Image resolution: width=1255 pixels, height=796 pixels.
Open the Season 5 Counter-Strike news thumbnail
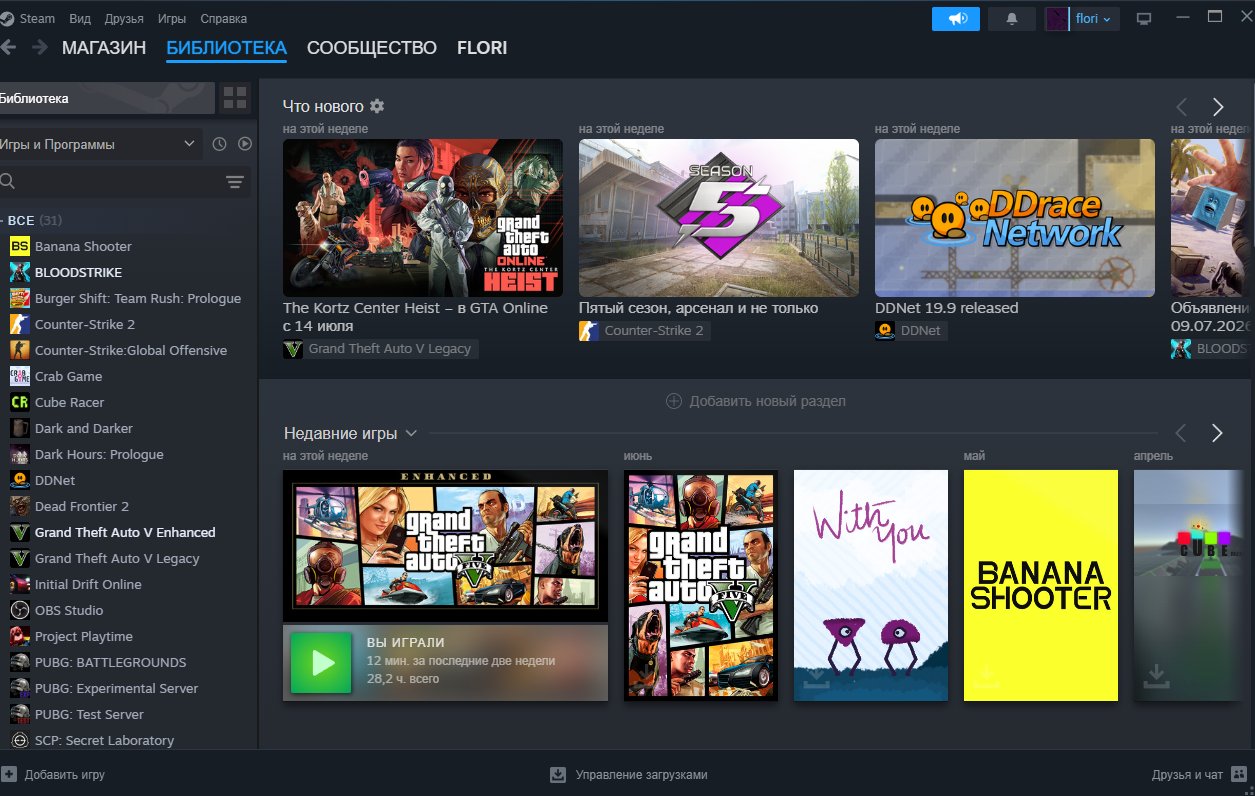click(719, 218)
